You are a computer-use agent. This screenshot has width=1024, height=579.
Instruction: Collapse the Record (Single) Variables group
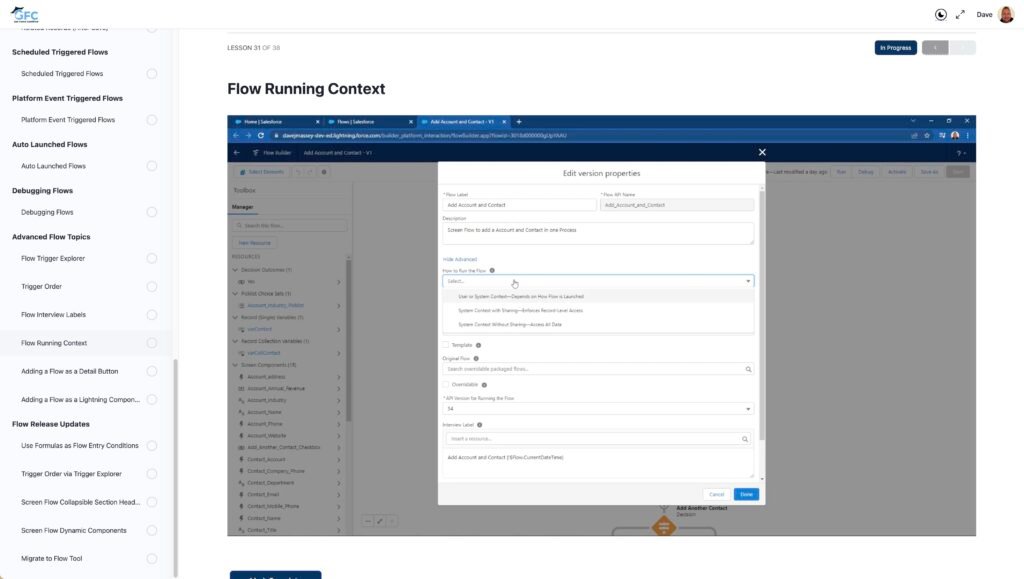[236, 318]
